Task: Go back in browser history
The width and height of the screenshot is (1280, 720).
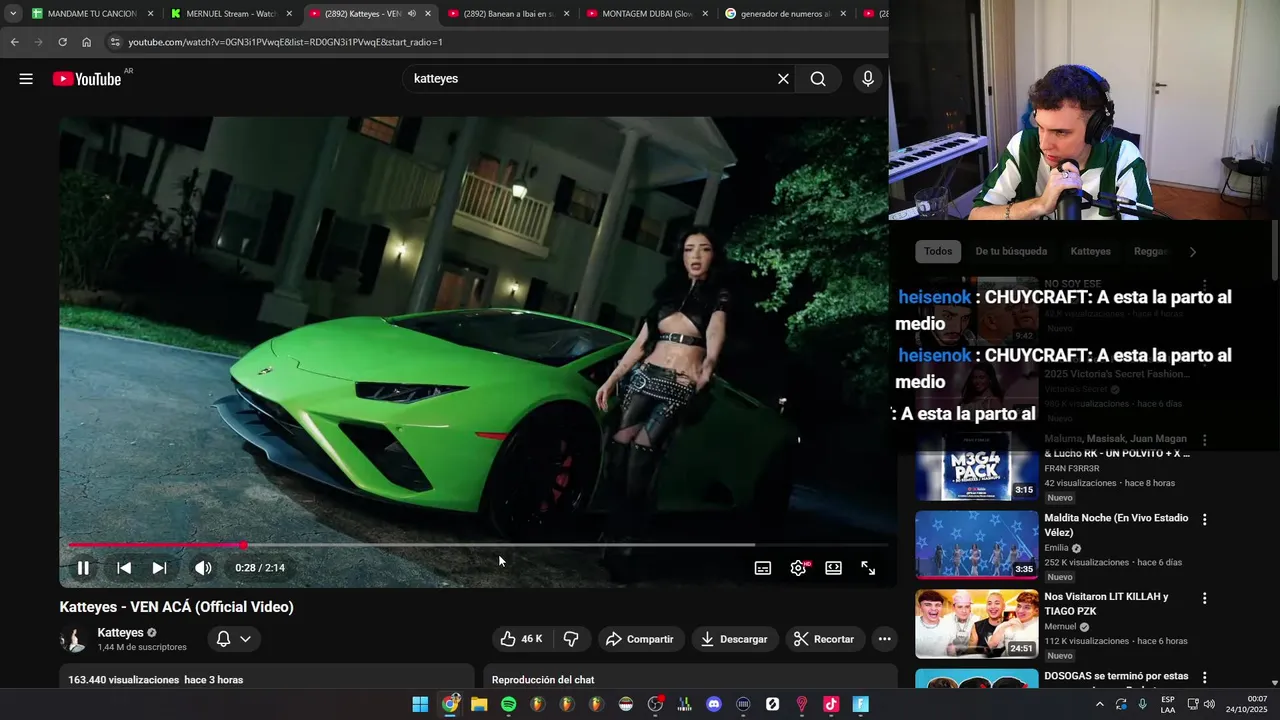Action: tap(14, 42)
